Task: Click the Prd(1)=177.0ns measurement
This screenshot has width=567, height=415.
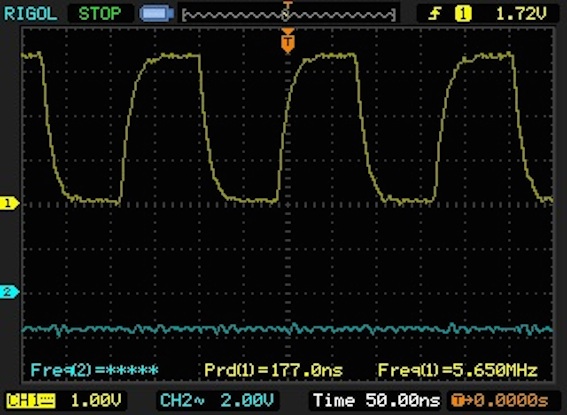Action: click(273, 370)
